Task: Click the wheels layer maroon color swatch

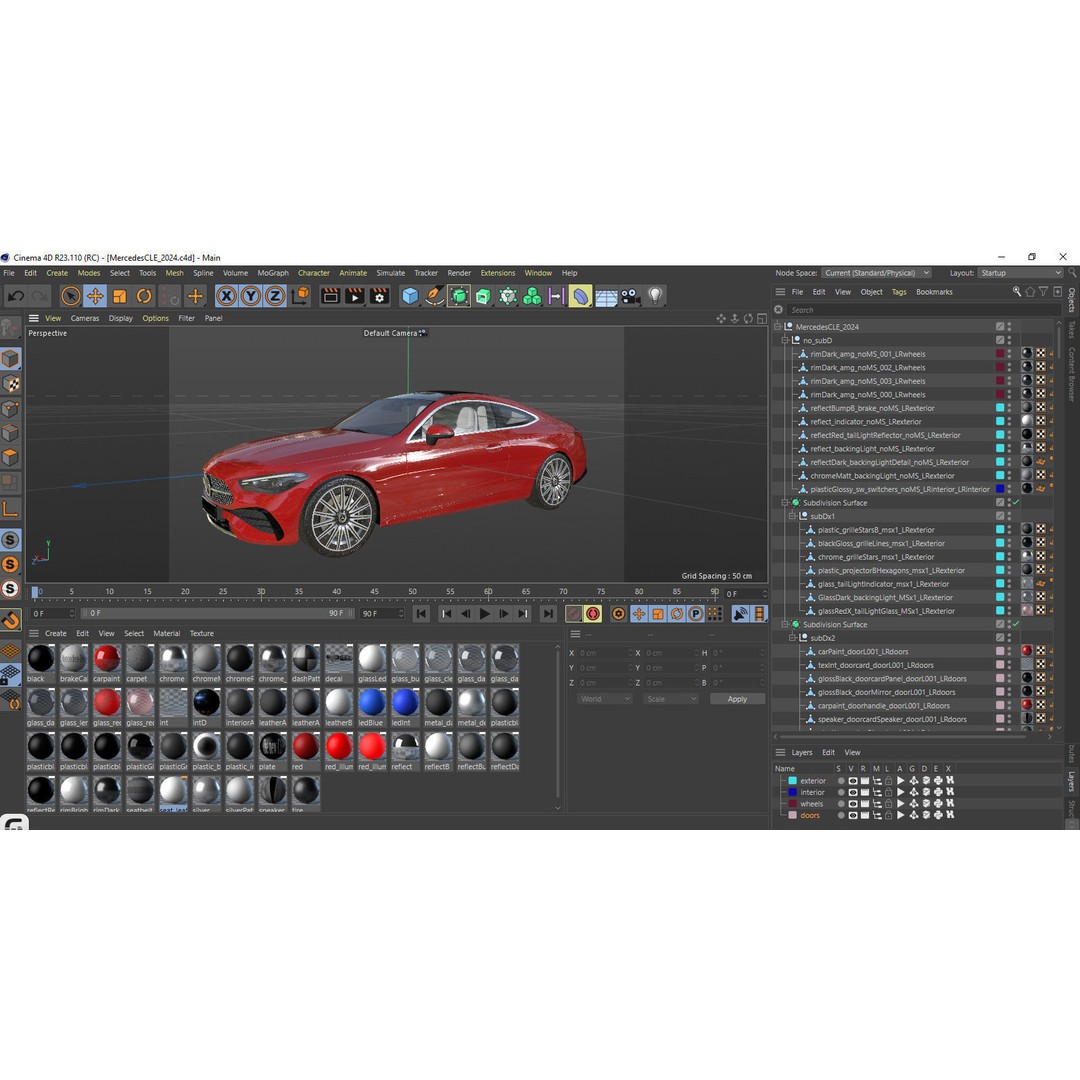Action: (792, 804)
